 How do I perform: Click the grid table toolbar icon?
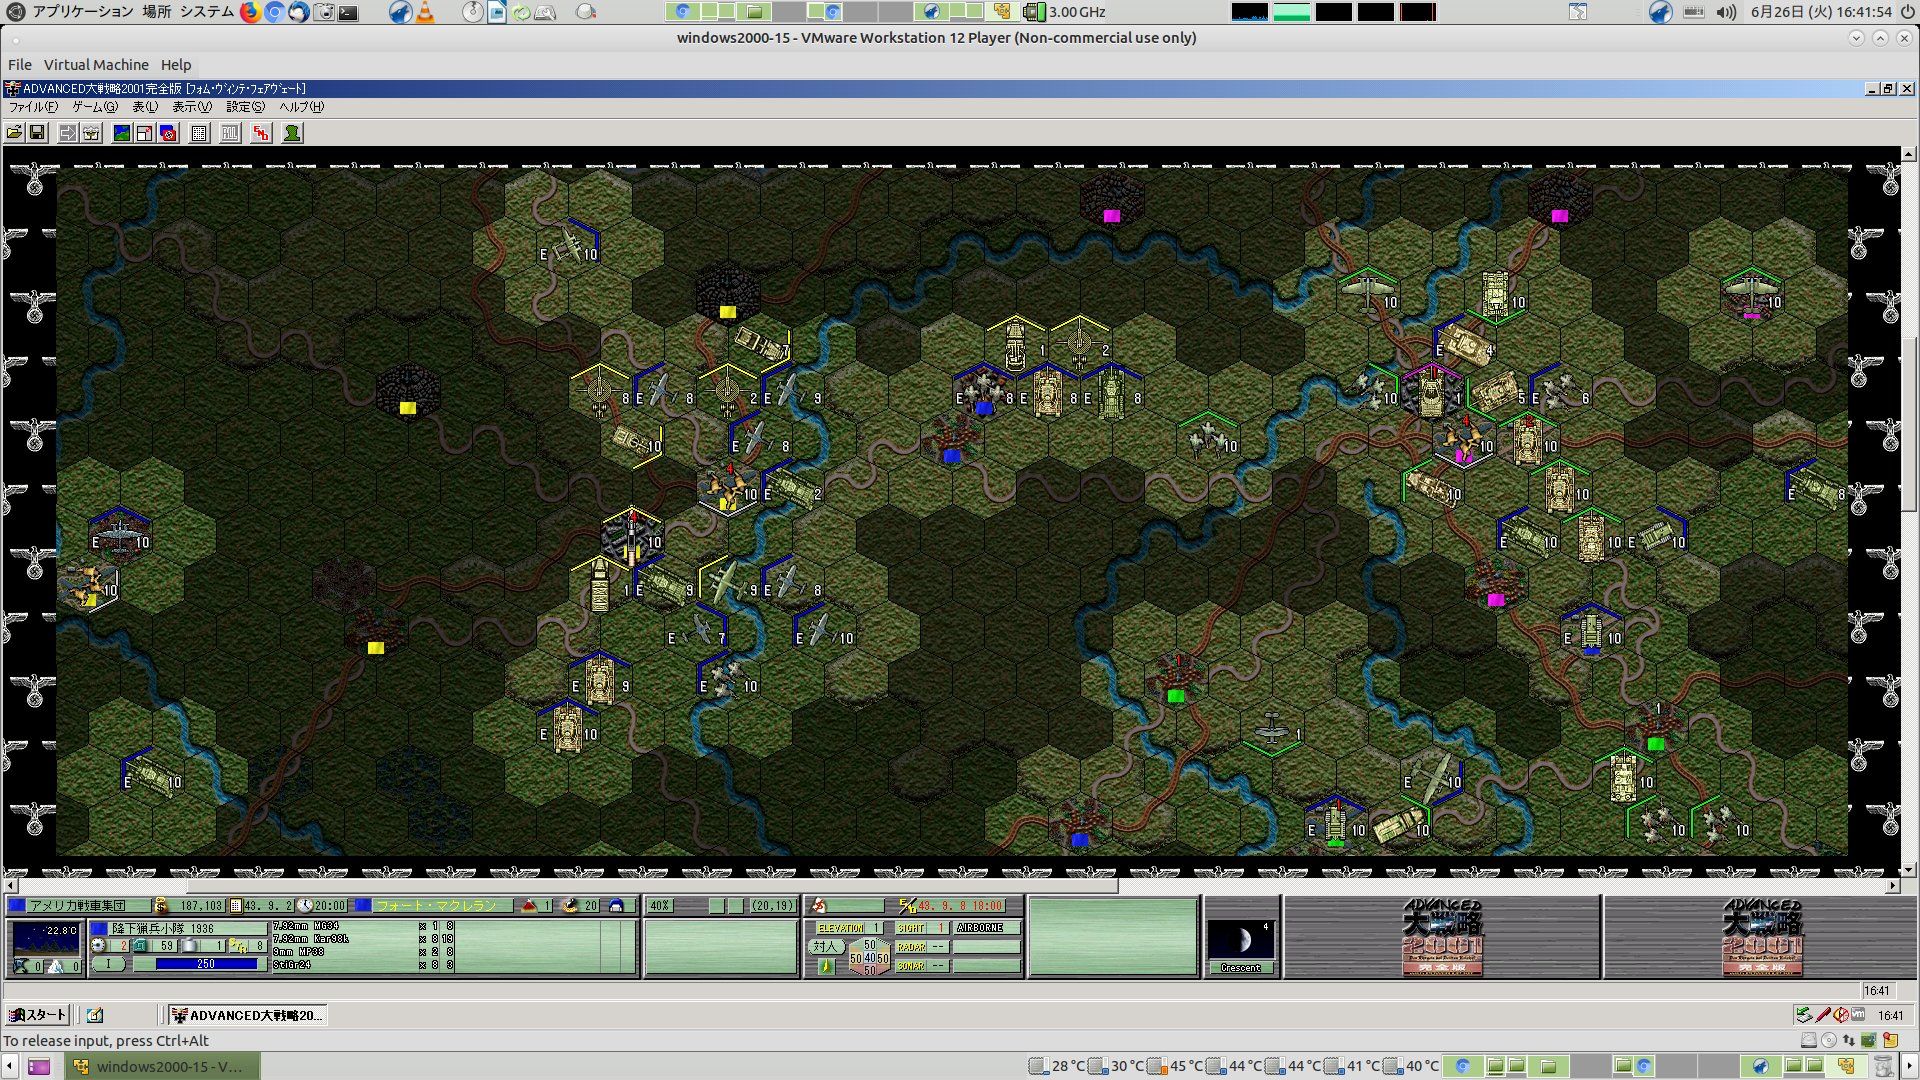click(x=199, y=133)
